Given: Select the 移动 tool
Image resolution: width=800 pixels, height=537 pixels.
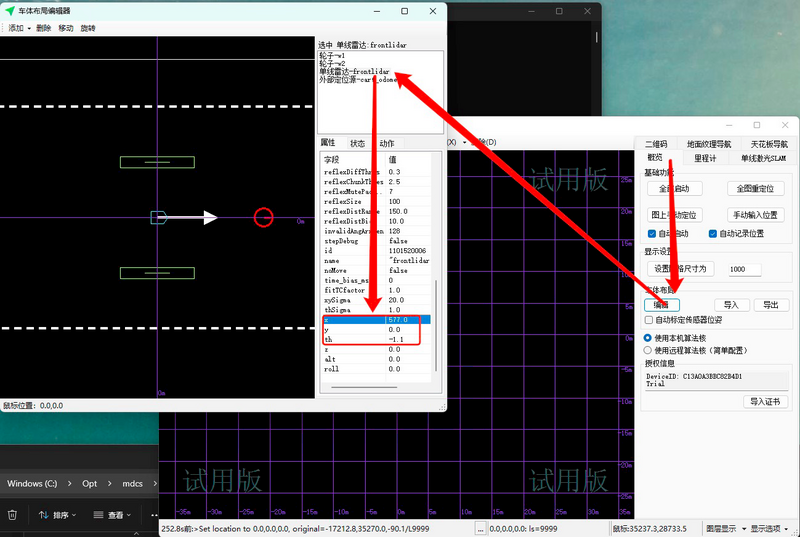Looking at the screenshot, I should coord(66,28).
